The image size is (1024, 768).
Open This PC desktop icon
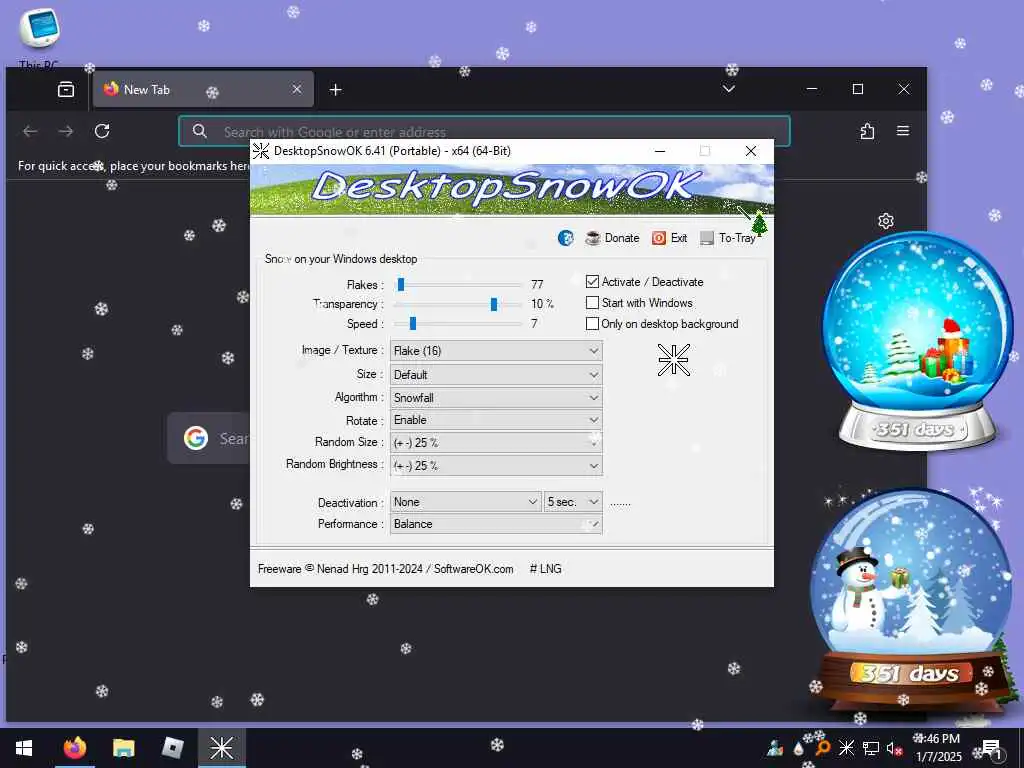pos(39,38)
